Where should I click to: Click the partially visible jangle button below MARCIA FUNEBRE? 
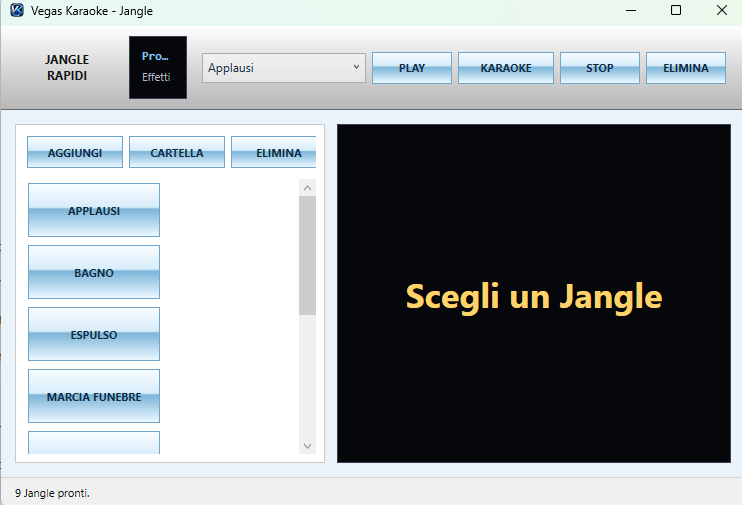(x=94, y=443)
